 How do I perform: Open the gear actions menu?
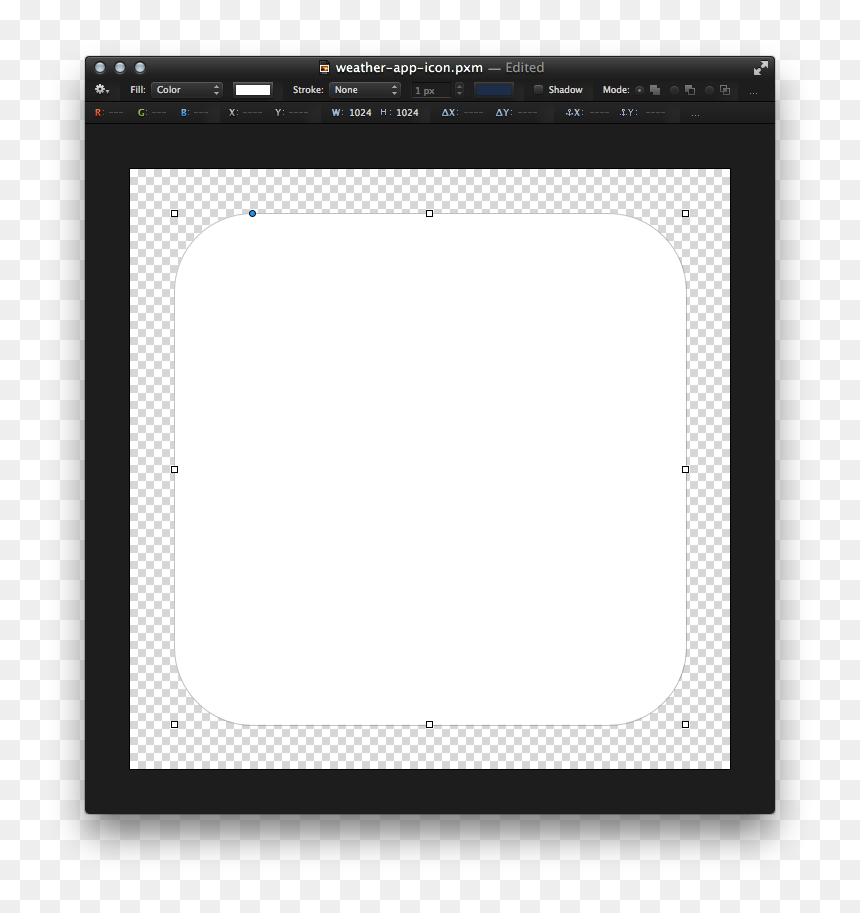(x=102, y=90)
